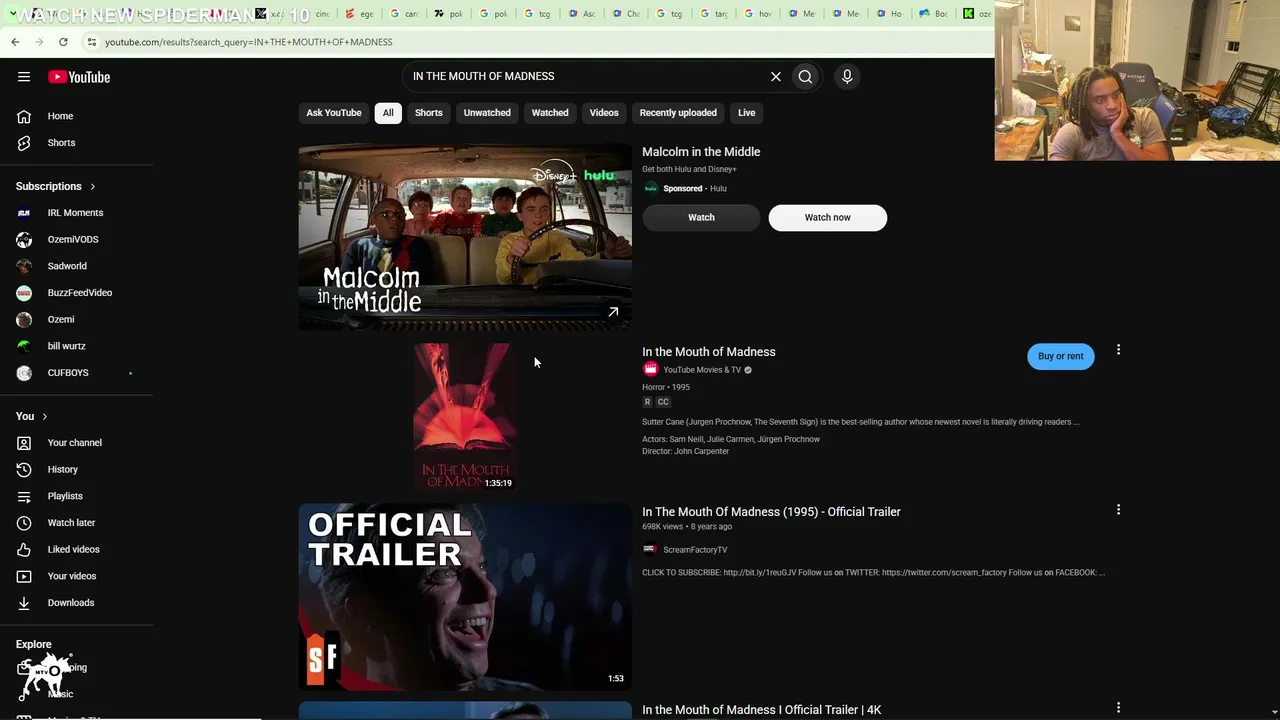
Task: Open more options for the 1995 movie result
Action: (x=1118, y=350)
